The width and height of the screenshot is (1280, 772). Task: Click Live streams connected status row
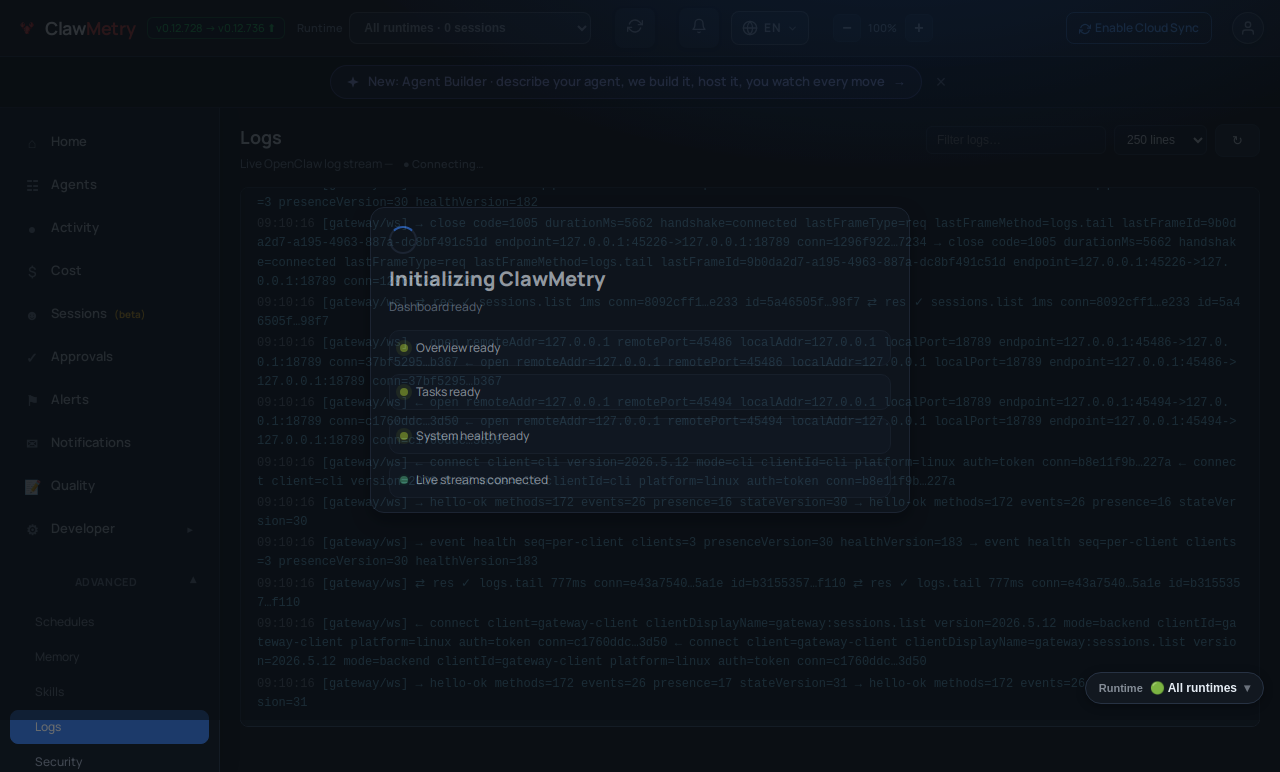[640, 480]
